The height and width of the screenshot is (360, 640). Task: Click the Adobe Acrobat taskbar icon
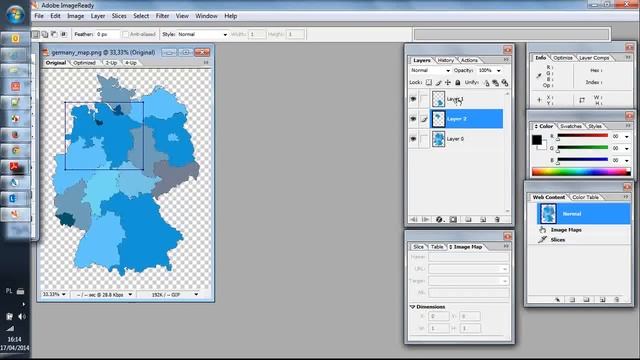(x=15, y=167)
